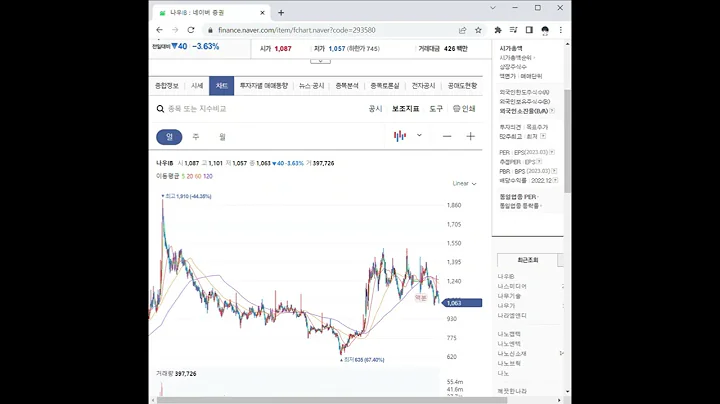Open the media controls icon in toolbar
Viewport: 720px width, 404px height.
point(513,30)
